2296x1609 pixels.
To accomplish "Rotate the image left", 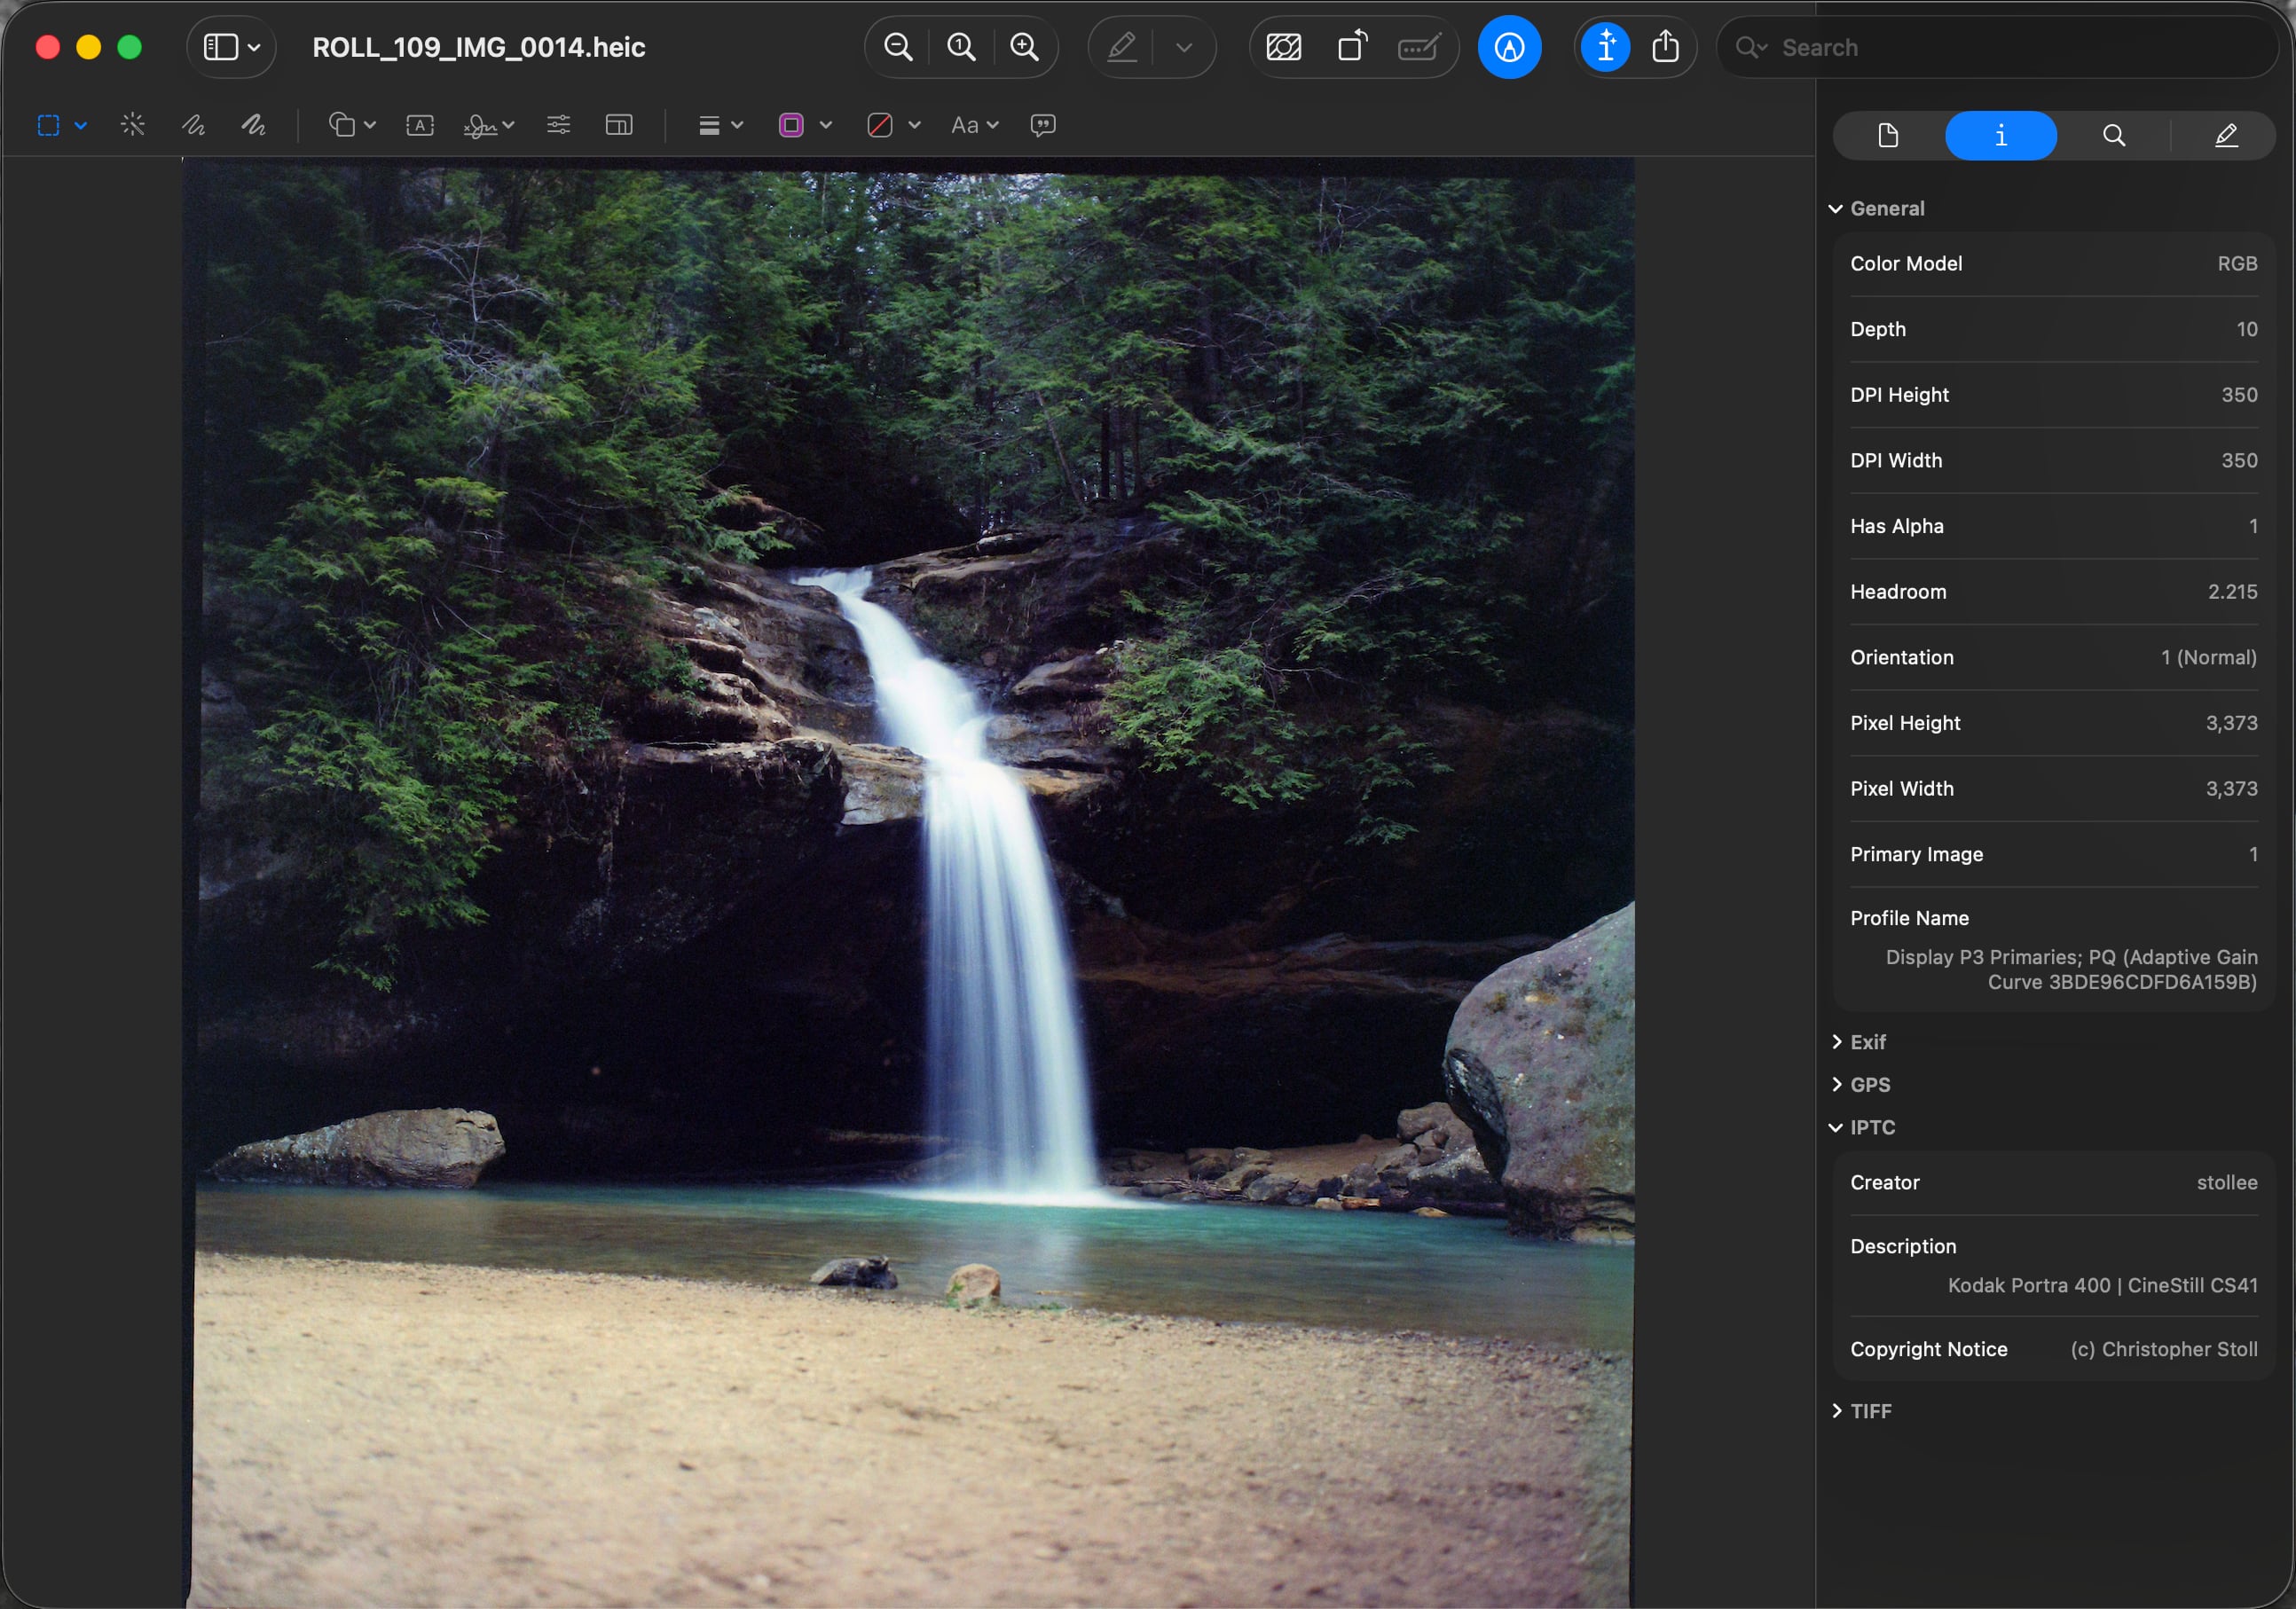I will pos(1352,46).
